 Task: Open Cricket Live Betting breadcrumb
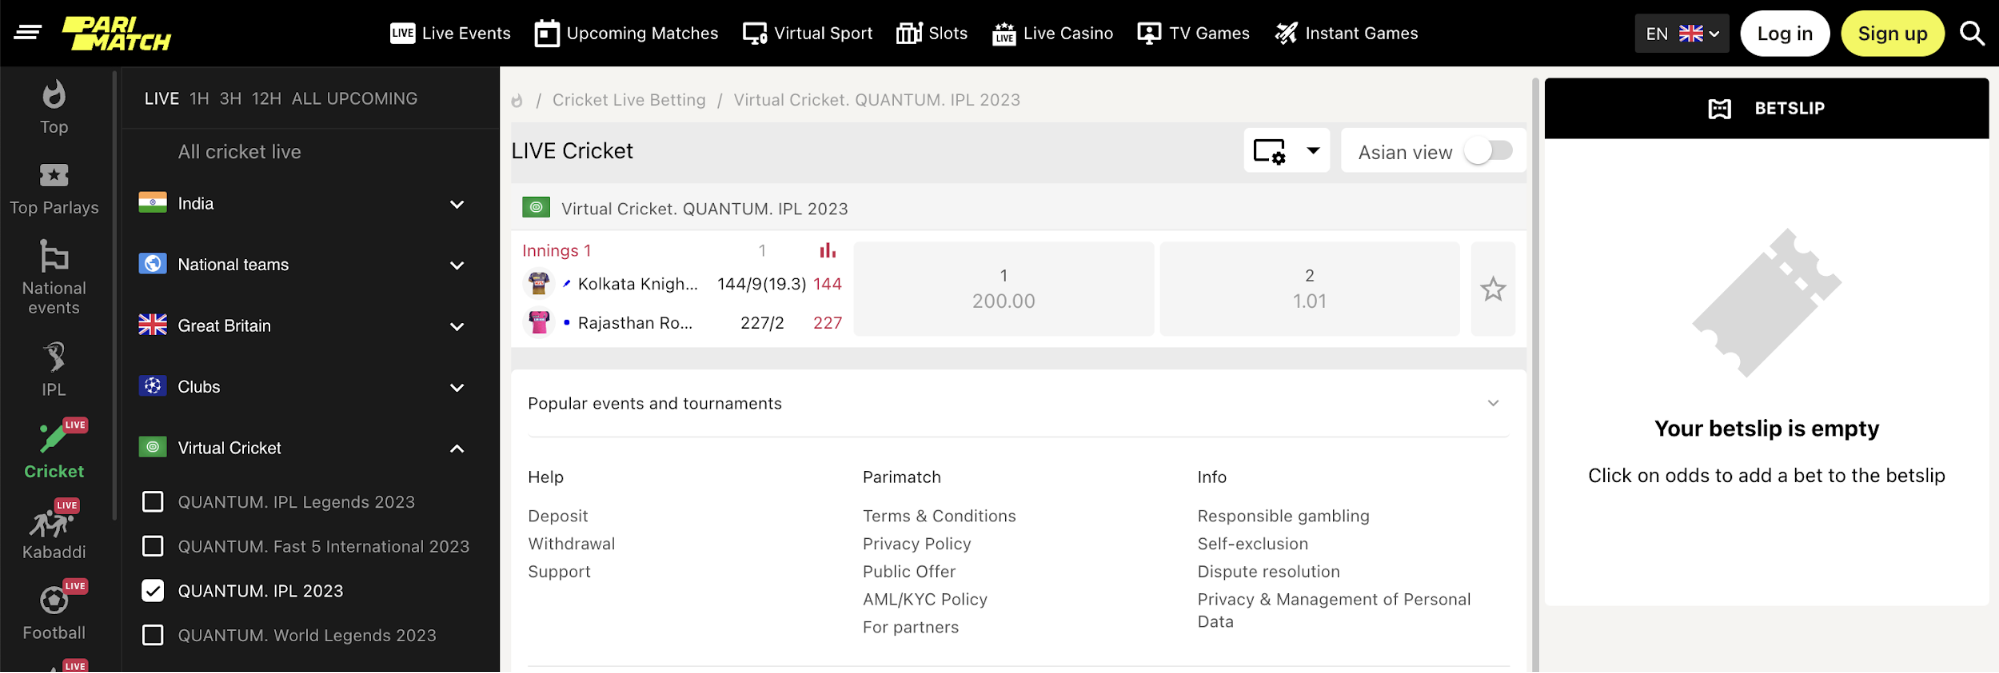click(x=629, y=100)
